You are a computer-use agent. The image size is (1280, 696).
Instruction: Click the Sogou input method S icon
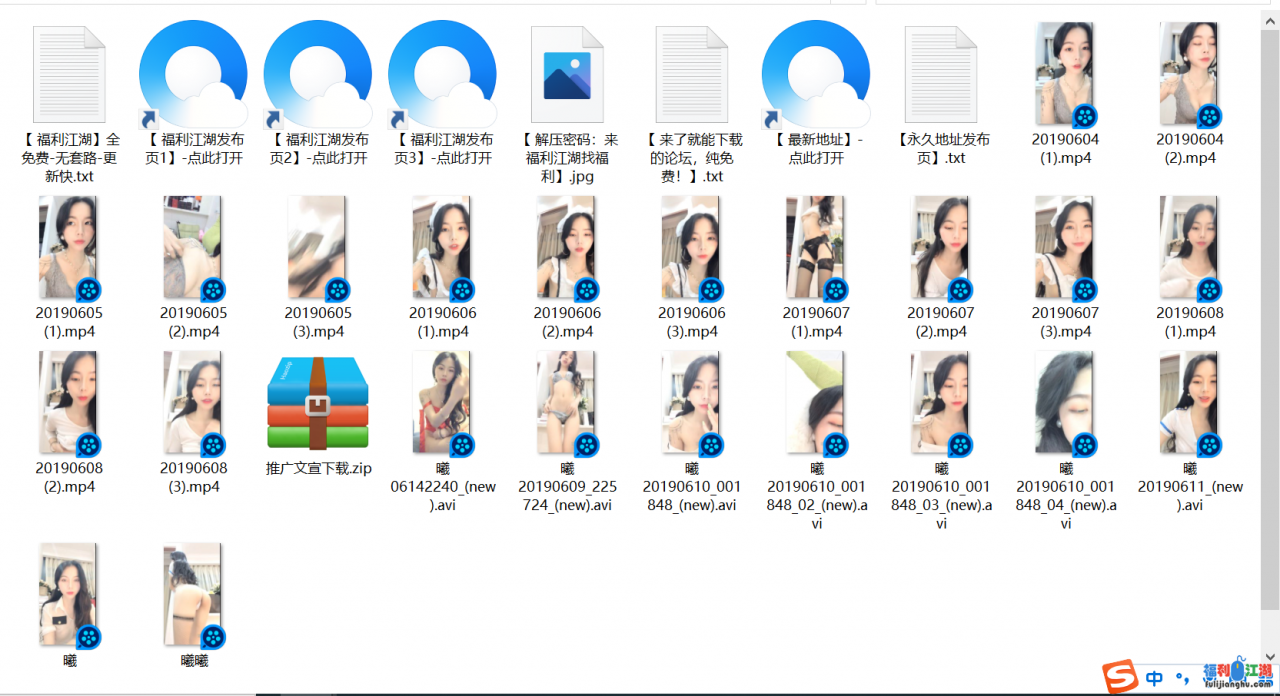tap(1120, 677)
